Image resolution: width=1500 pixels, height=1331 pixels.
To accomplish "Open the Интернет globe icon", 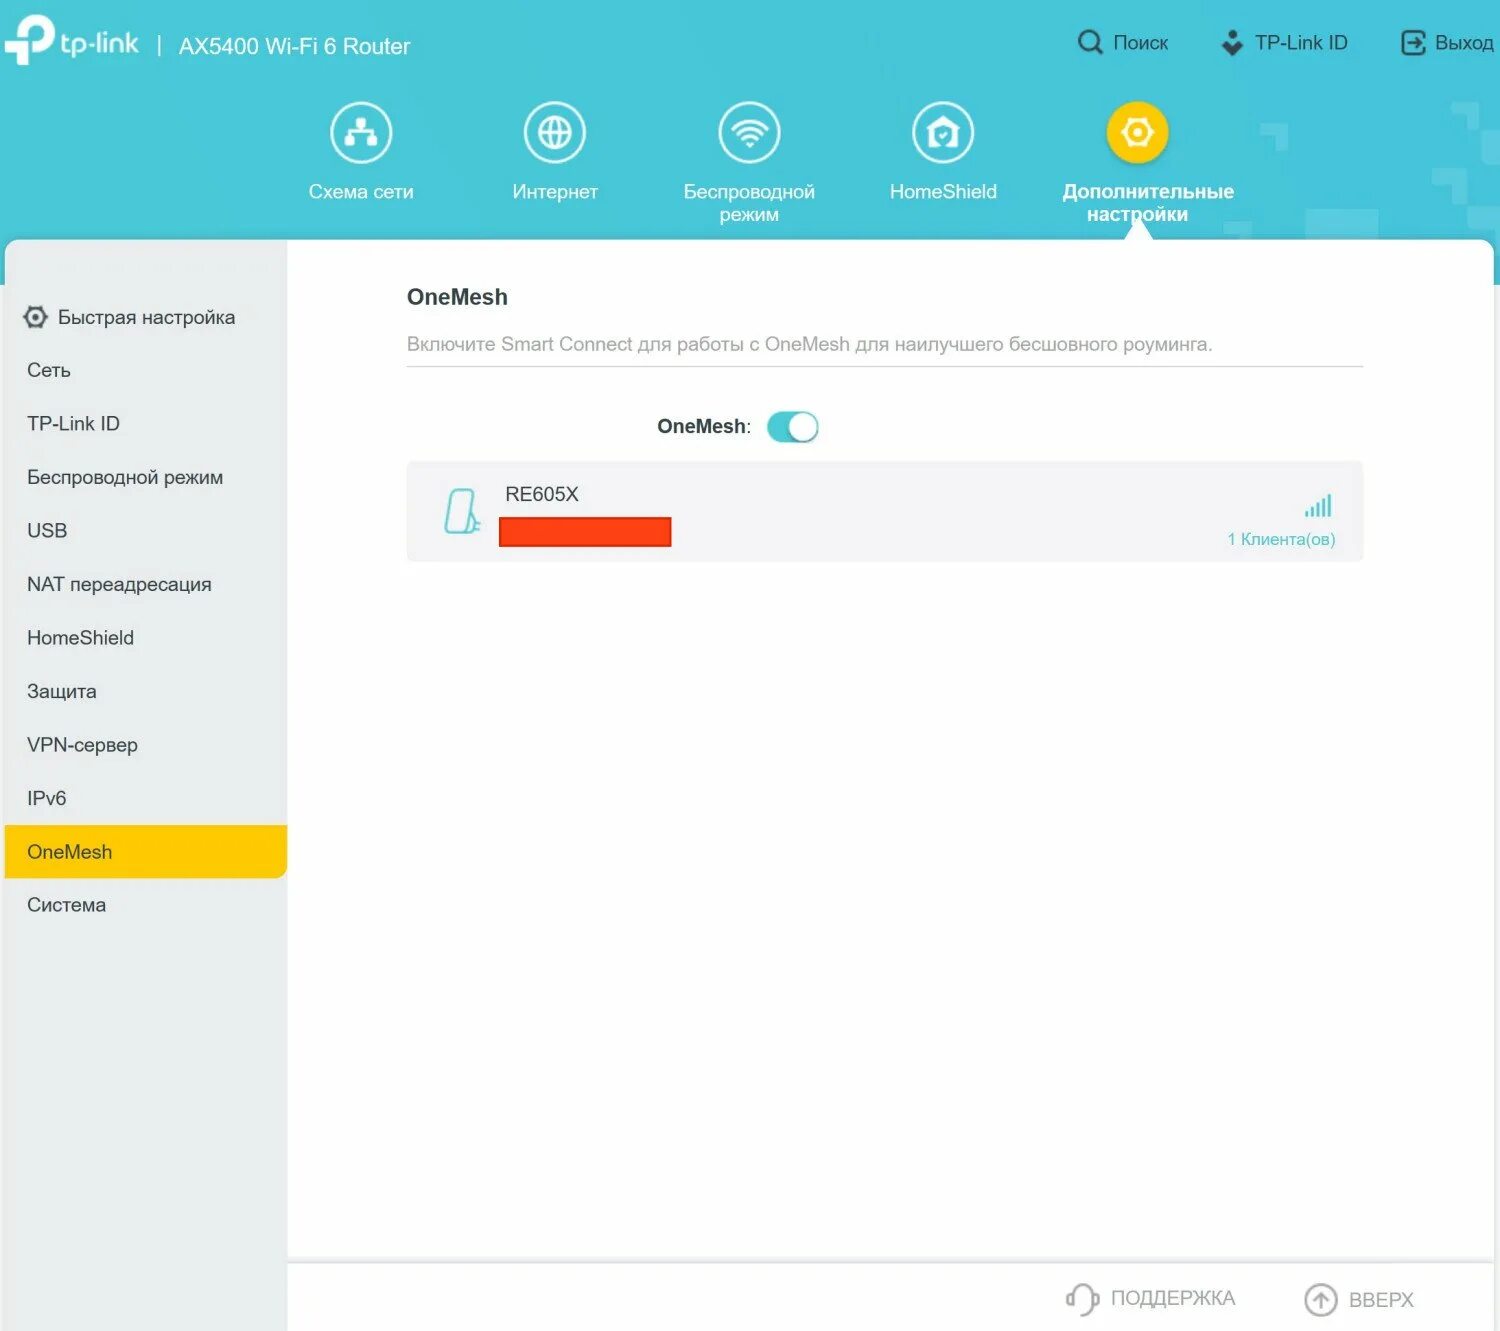I will point(555,132).
